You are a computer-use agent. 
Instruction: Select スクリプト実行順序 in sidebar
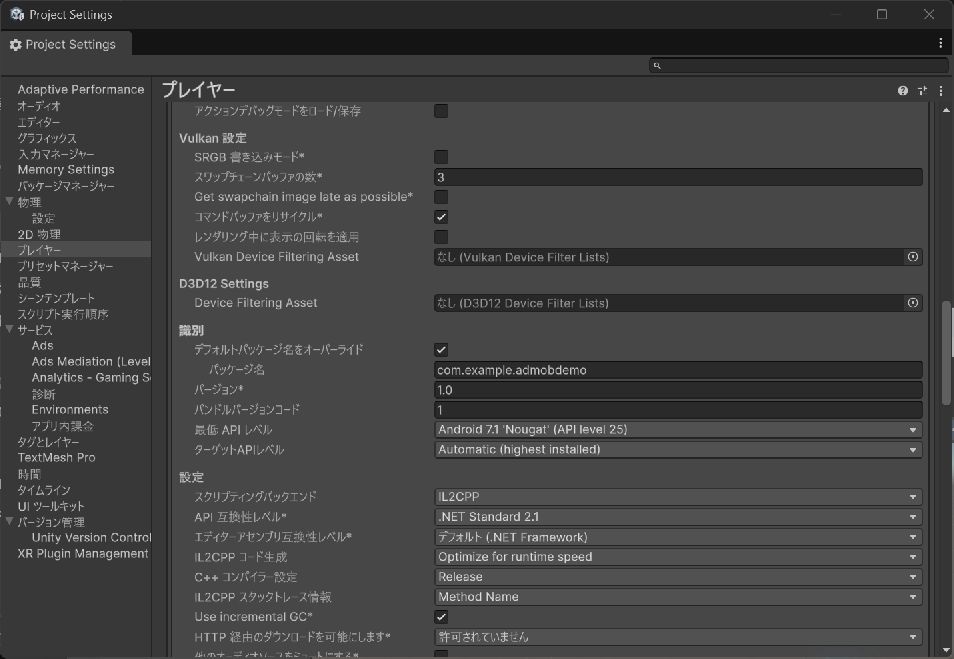(63, 314)
